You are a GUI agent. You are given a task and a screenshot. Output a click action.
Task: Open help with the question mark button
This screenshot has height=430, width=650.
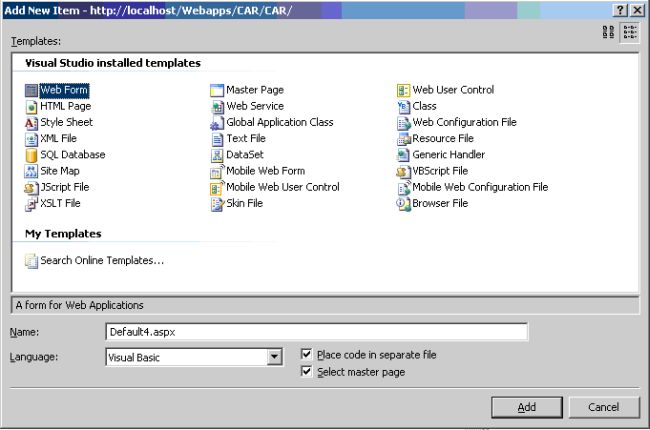[619, 10]
